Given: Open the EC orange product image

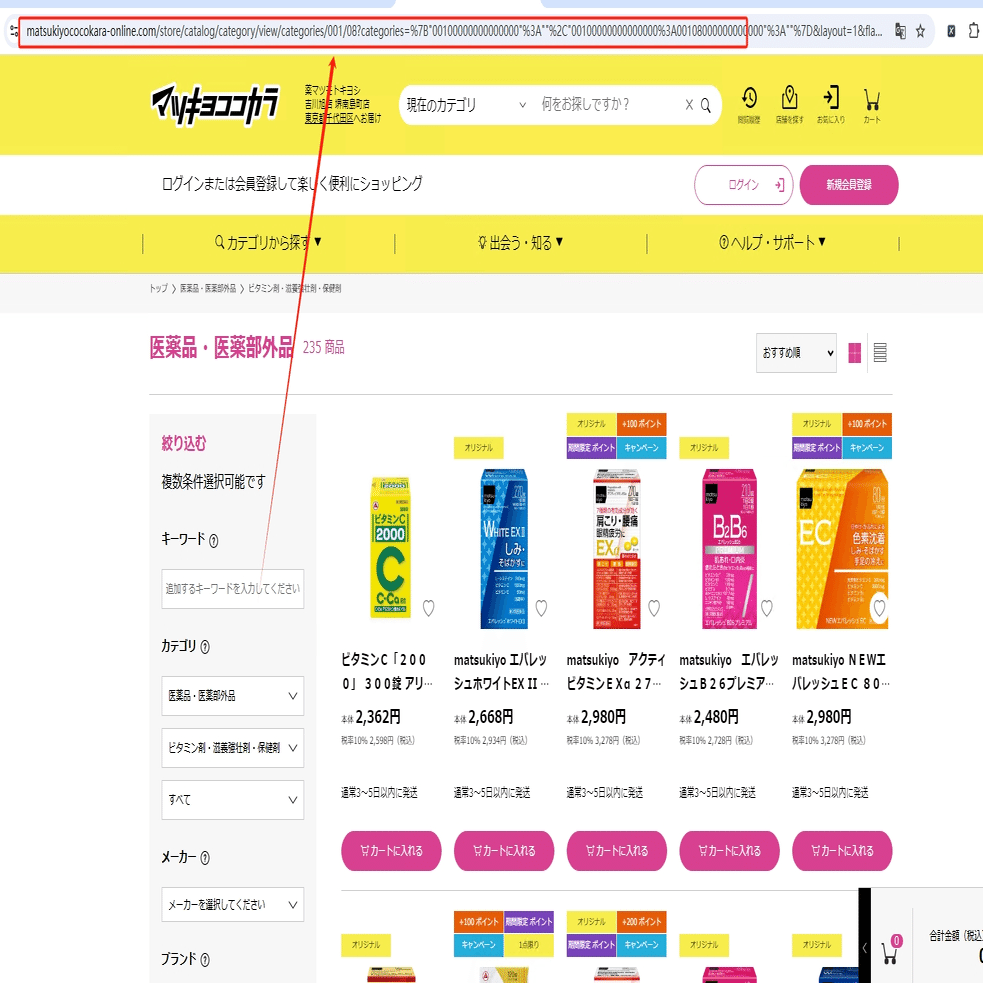Looking at the screenshot, I should point(842,549).
